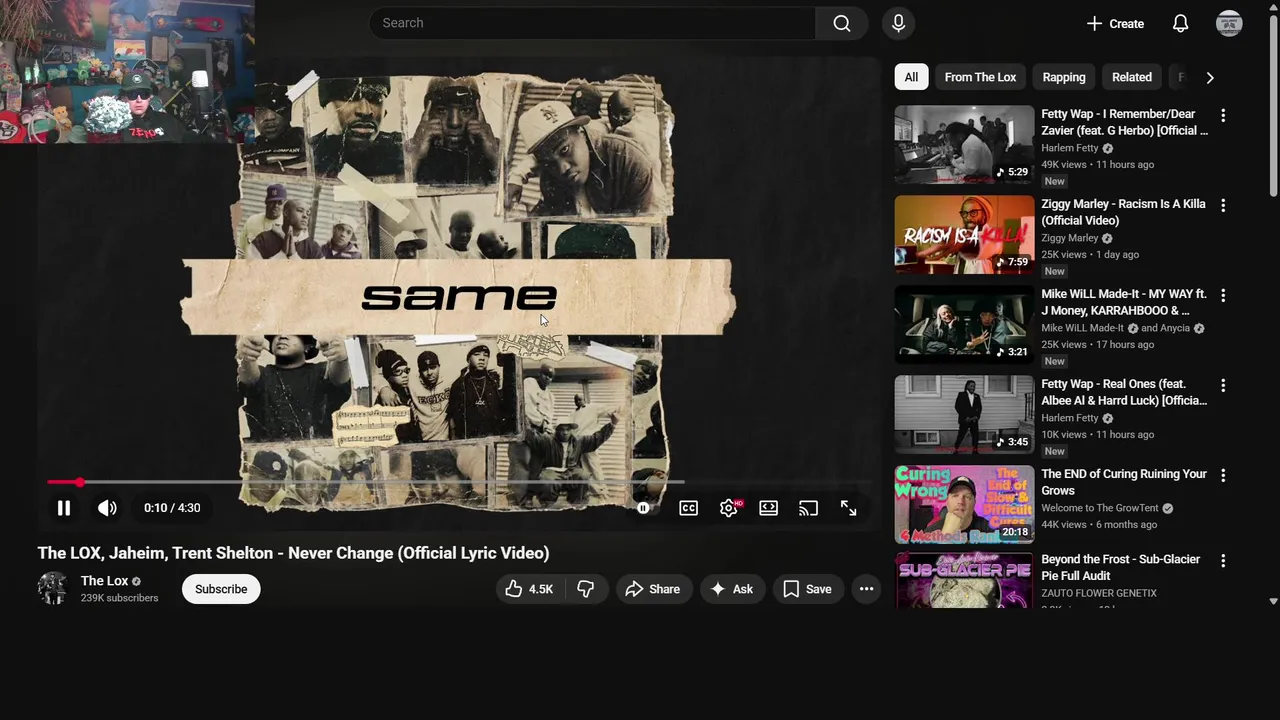Image resolution: width=1280 pixels, height=720 pixels.
Task: Open options for Ziggy Marley video
Action: 1222,205
